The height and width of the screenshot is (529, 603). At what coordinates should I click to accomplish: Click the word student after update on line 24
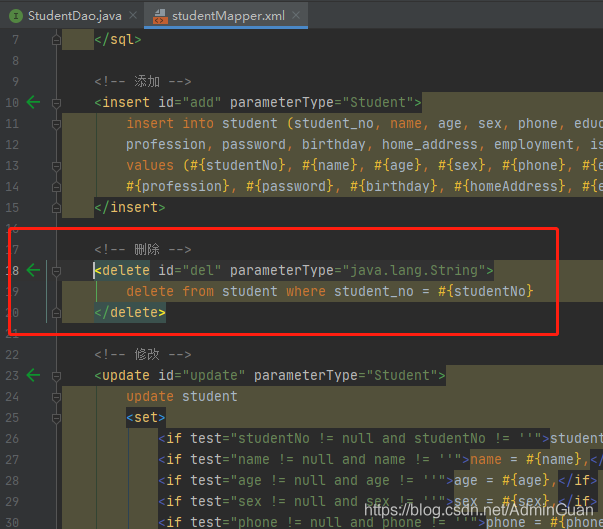pyautogui.click(x=210, y=396)
